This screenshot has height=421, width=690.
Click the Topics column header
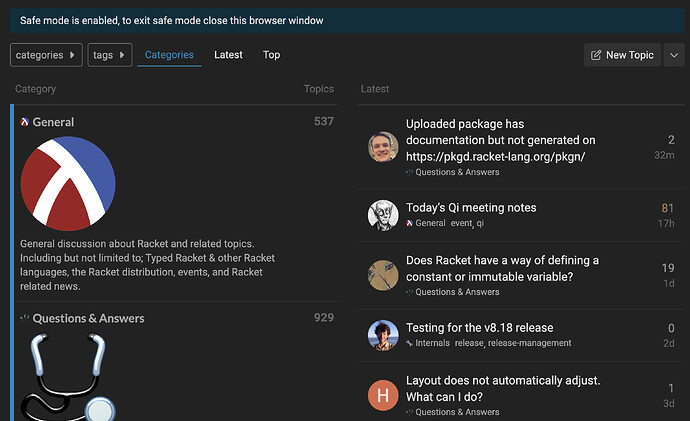[319, 89]
